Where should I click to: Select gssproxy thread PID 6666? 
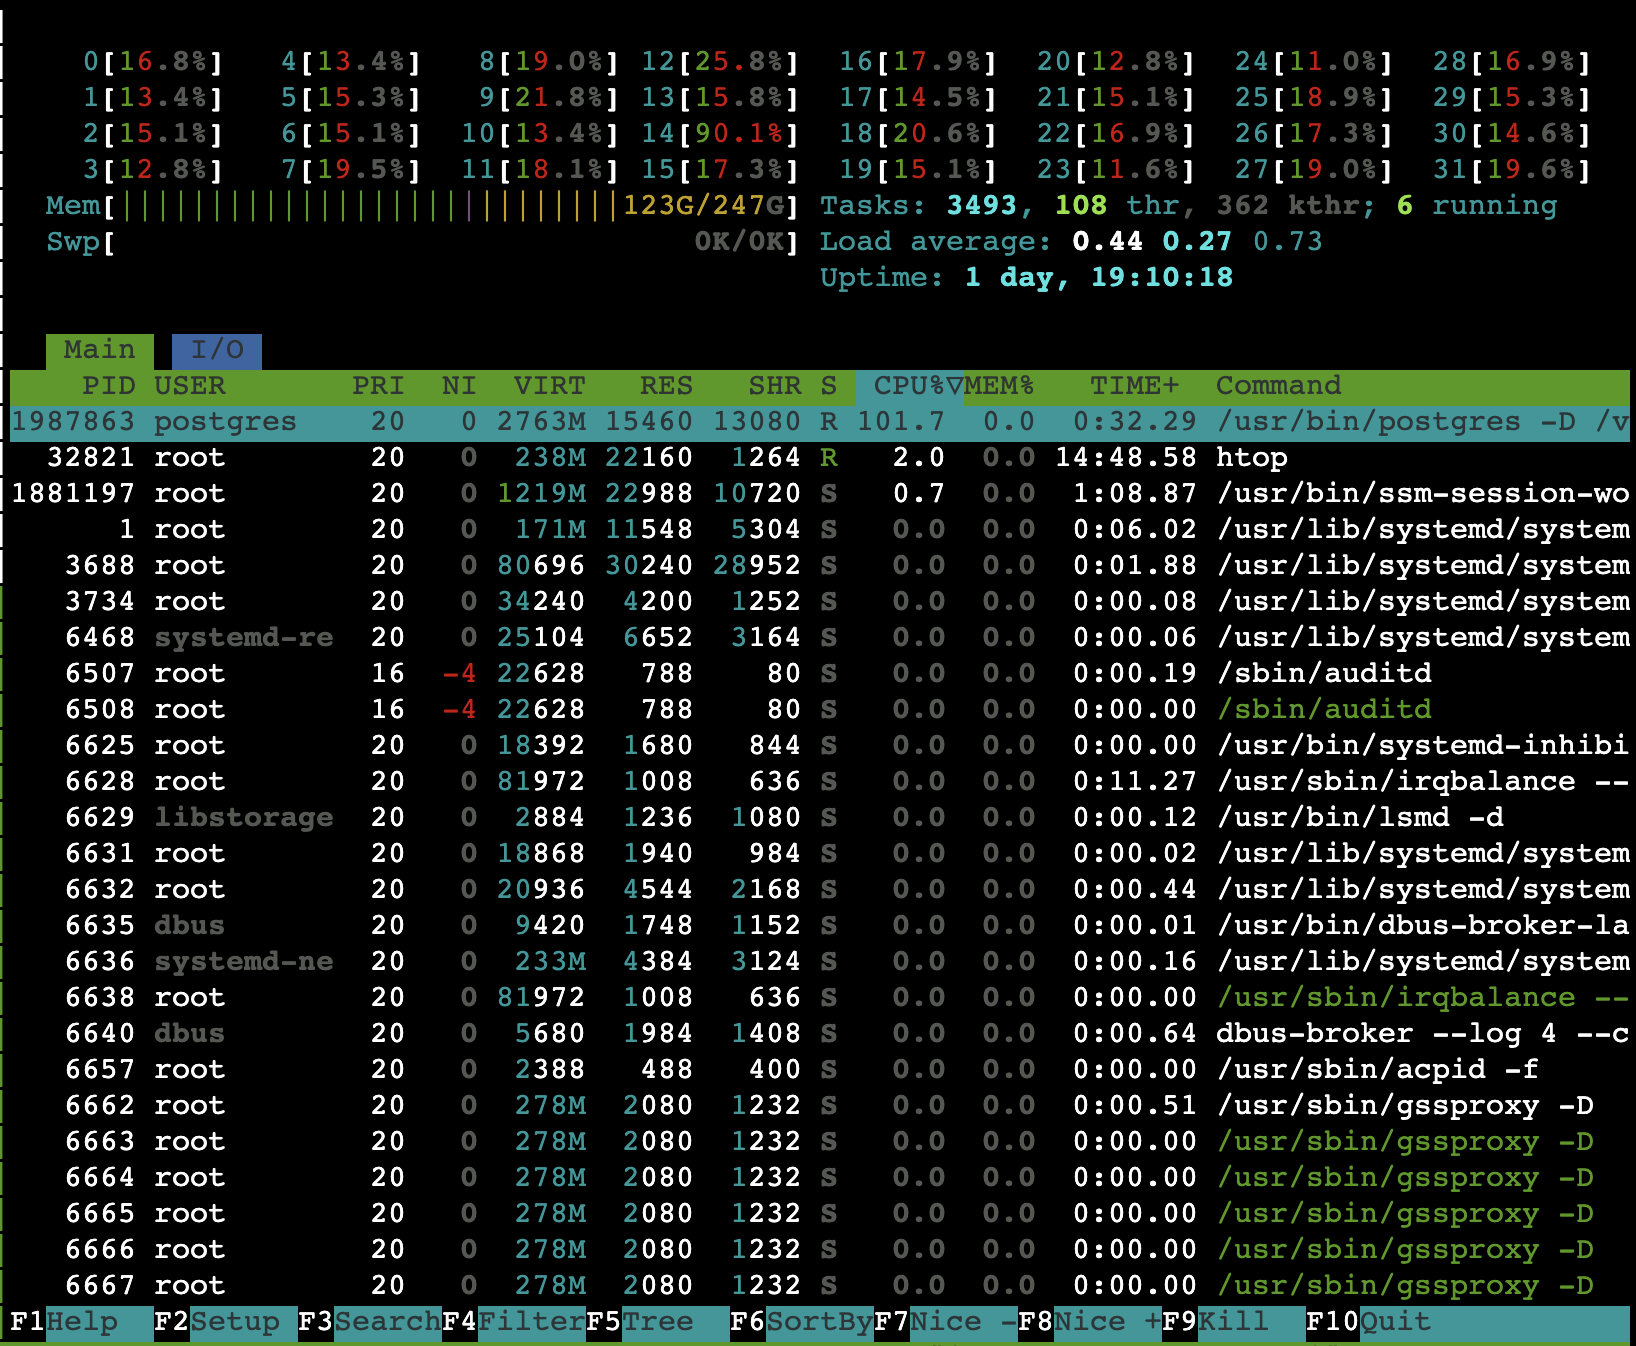point(820,1250)
